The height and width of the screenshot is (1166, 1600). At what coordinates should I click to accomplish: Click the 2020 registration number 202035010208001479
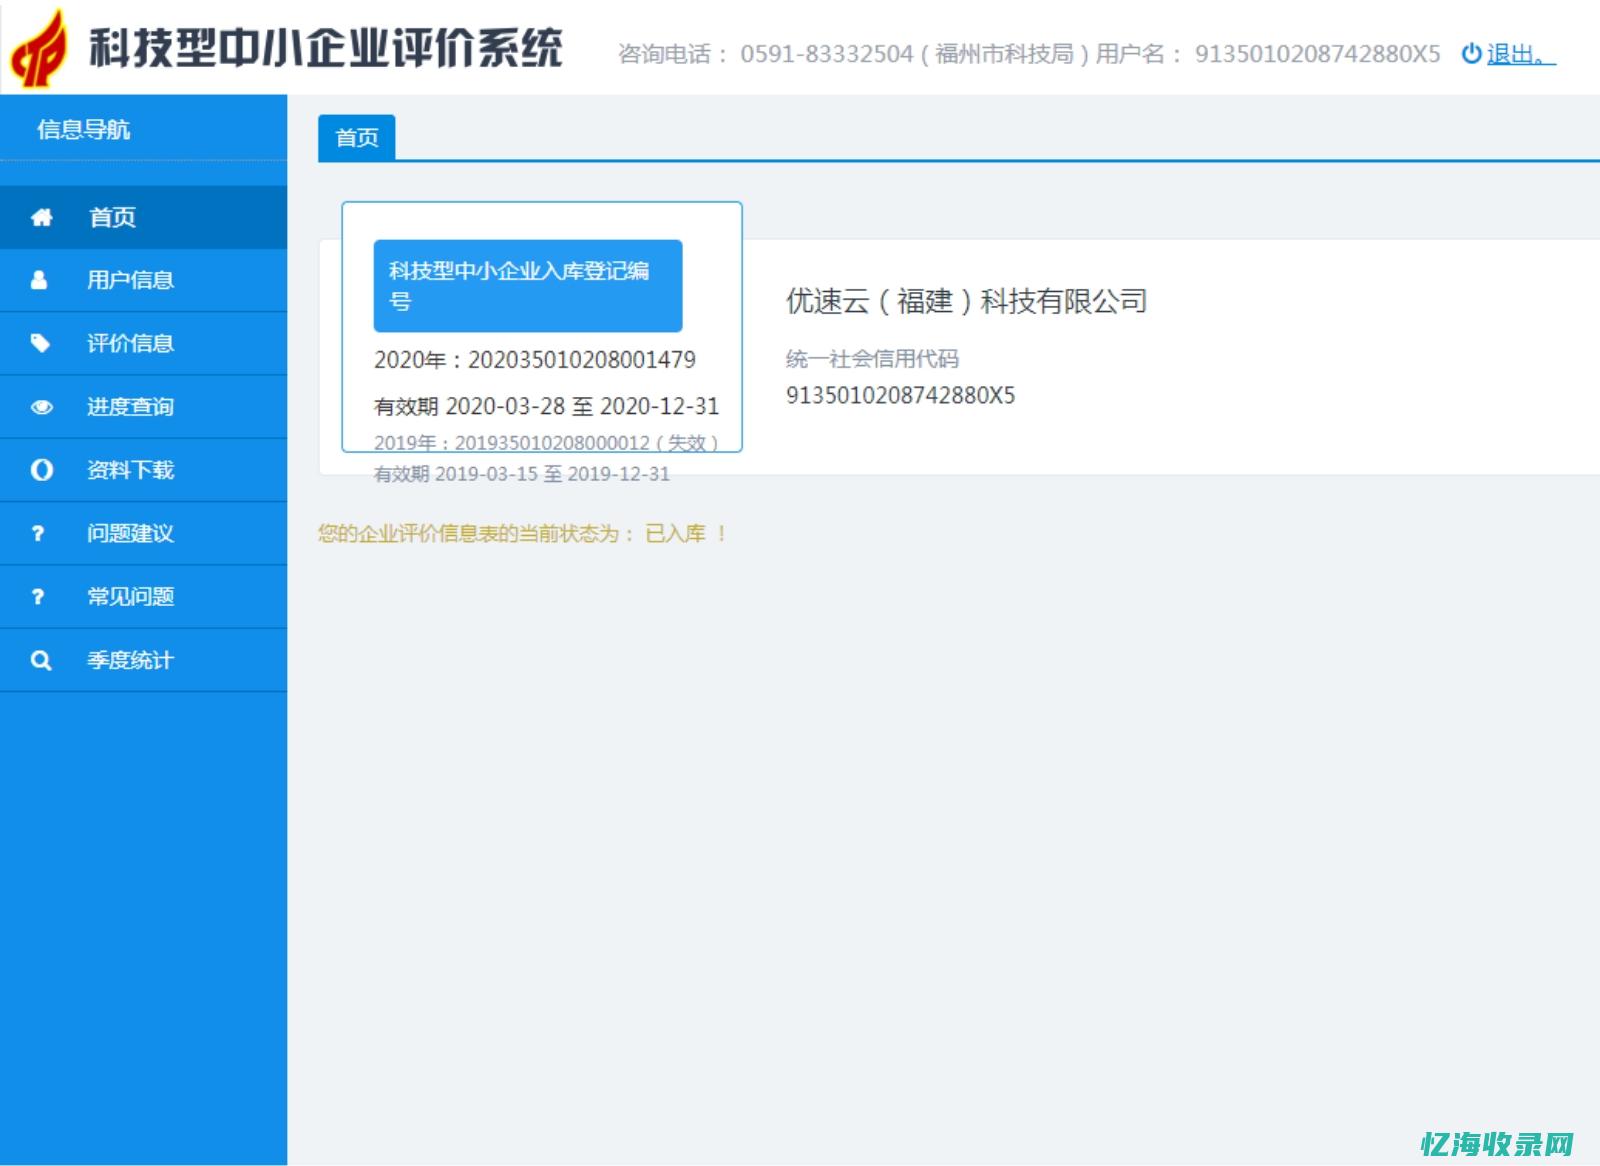click(582, 360)
